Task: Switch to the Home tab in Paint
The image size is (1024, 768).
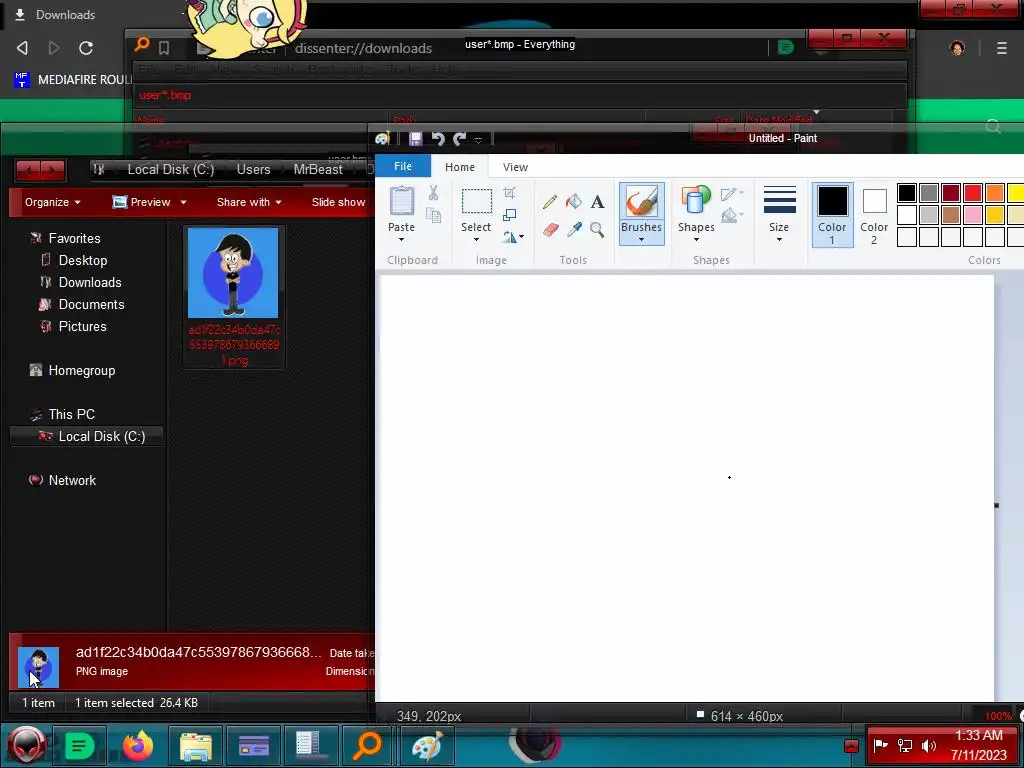Action: pyautogui.click(x=460, y=167)
